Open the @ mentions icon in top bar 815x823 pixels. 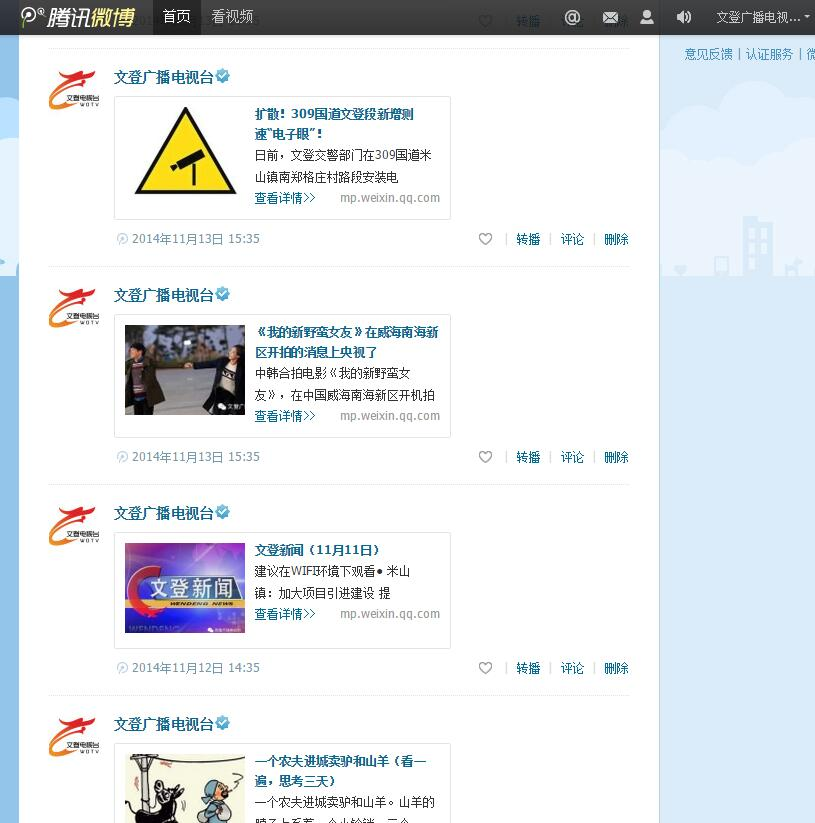point(572,17)
